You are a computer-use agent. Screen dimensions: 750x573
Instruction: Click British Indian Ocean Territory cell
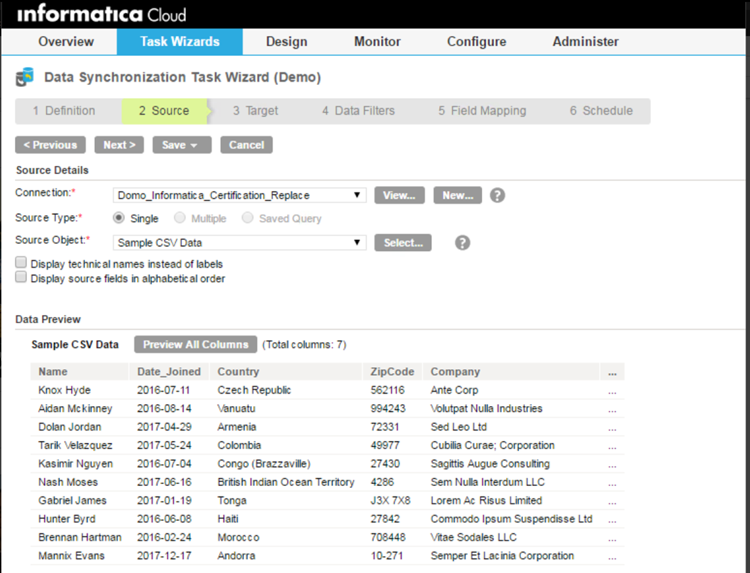point(286,482)
